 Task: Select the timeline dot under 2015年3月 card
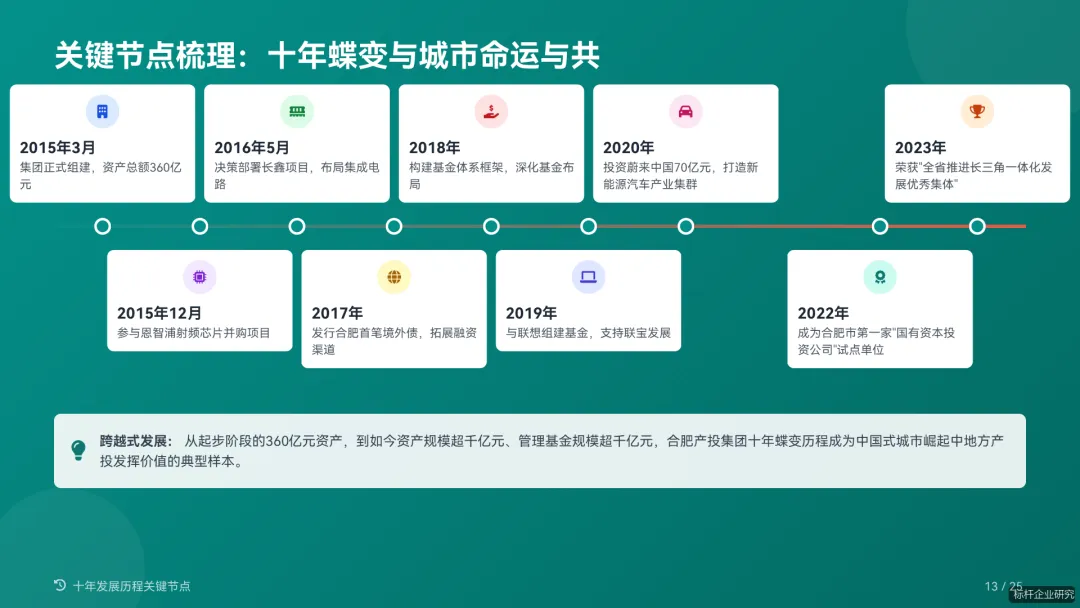tap(103, 226)
